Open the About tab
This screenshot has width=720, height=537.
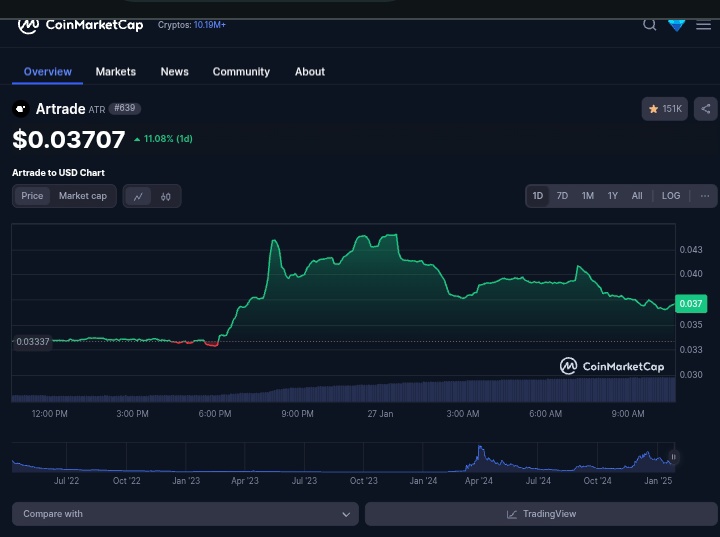[x=310, y=72]
